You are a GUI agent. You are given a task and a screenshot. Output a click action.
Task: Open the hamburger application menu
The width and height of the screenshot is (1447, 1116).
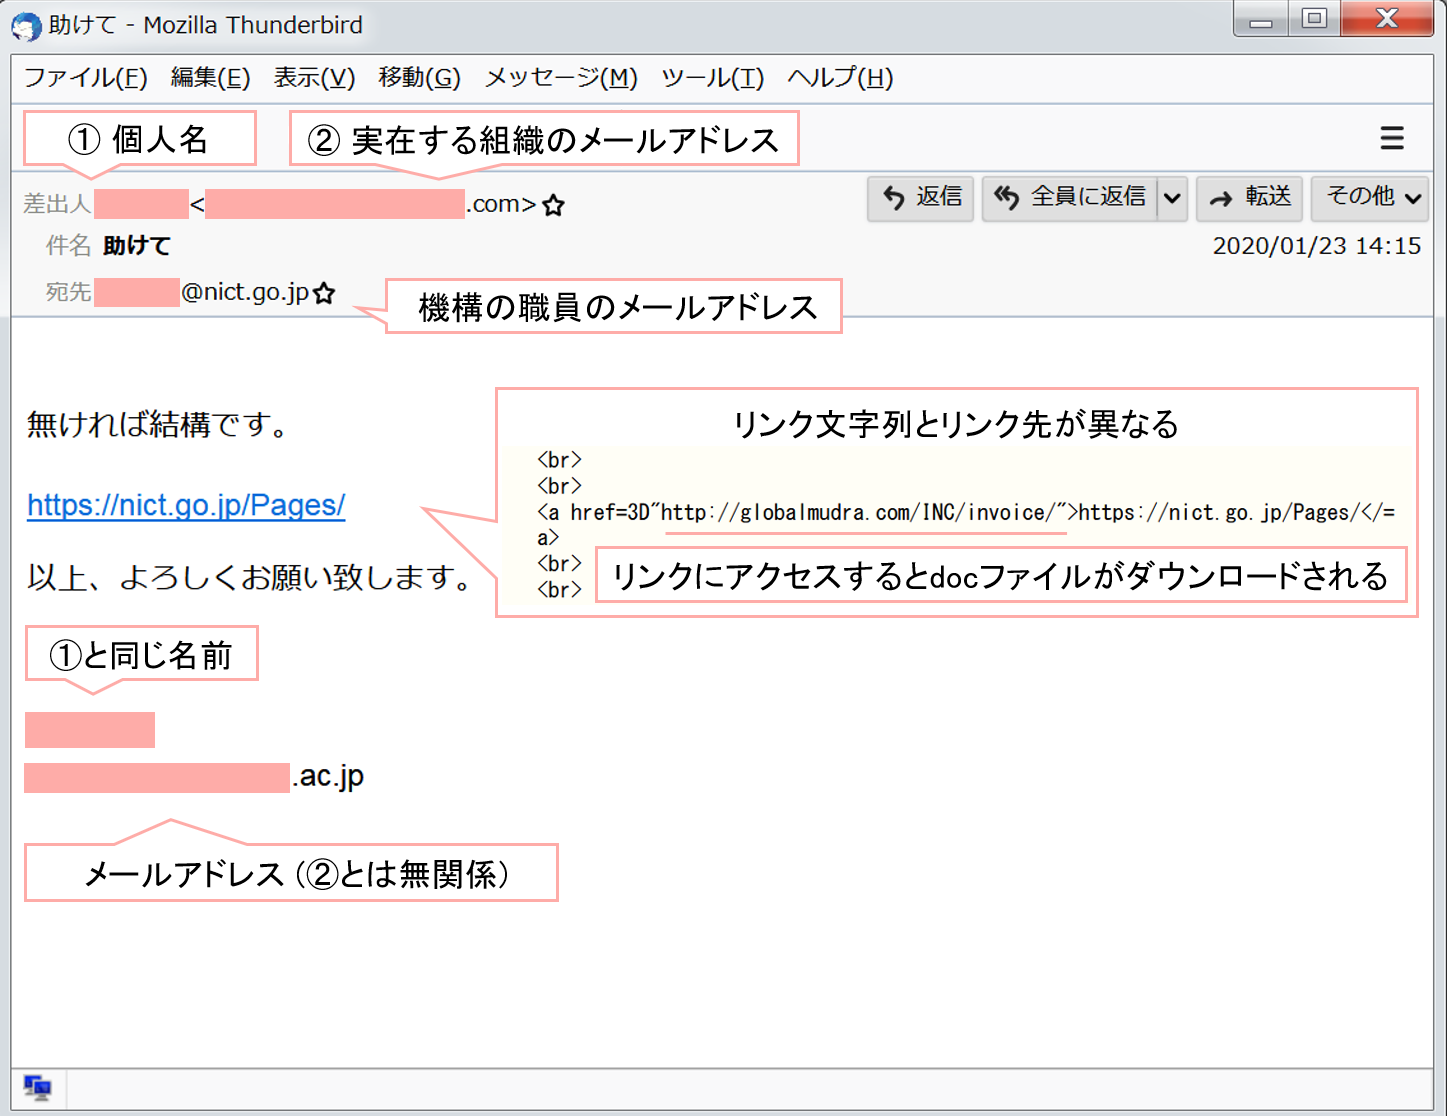click(1392, 138)
